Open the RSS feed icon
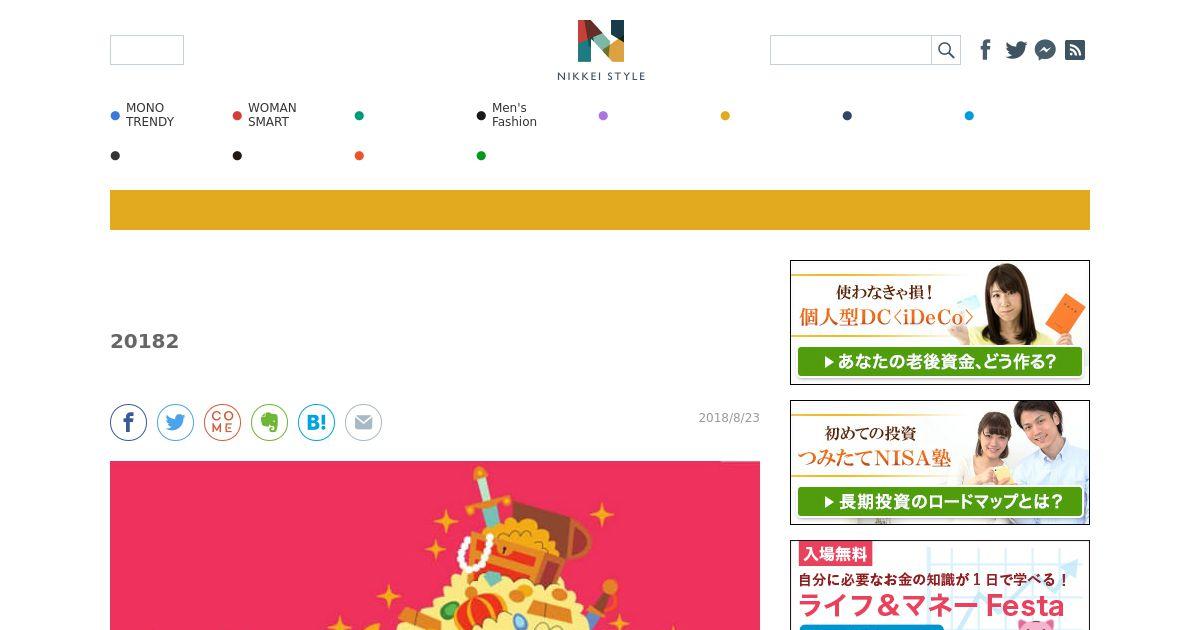 click(x=1075, y=50)
